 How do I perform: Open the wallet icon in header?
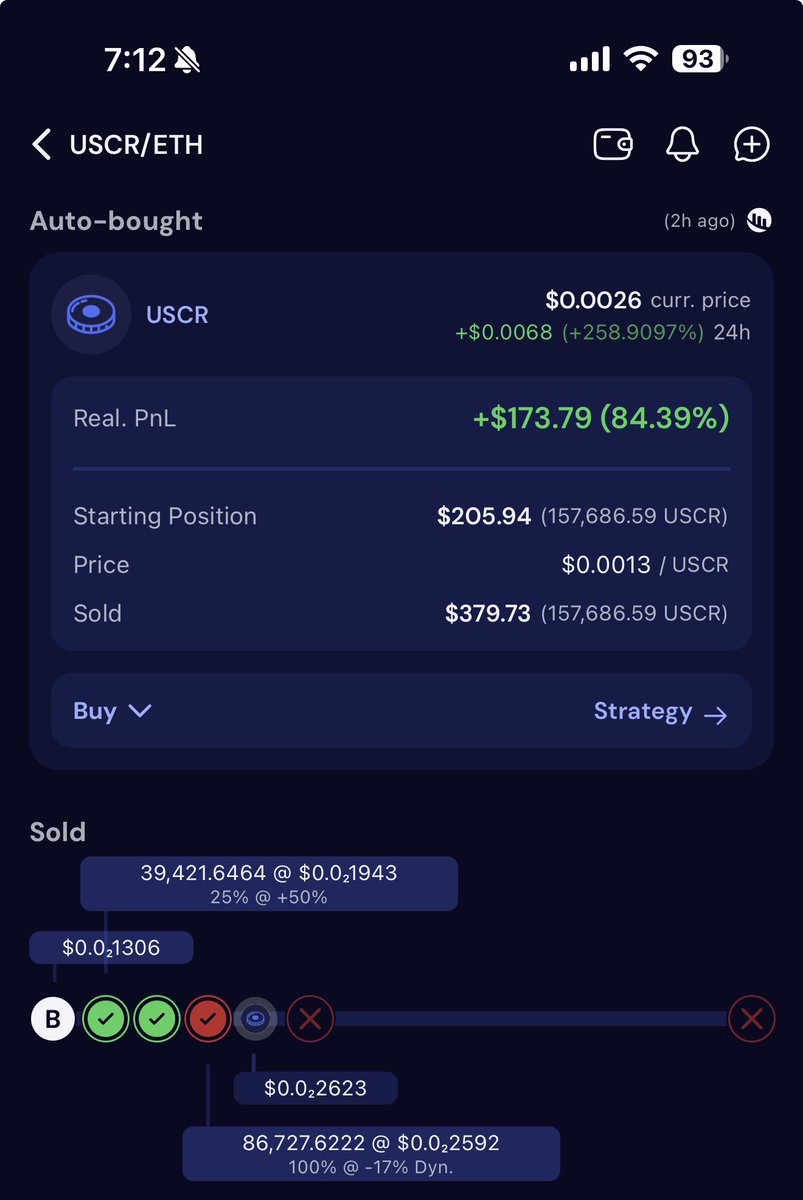613,145
